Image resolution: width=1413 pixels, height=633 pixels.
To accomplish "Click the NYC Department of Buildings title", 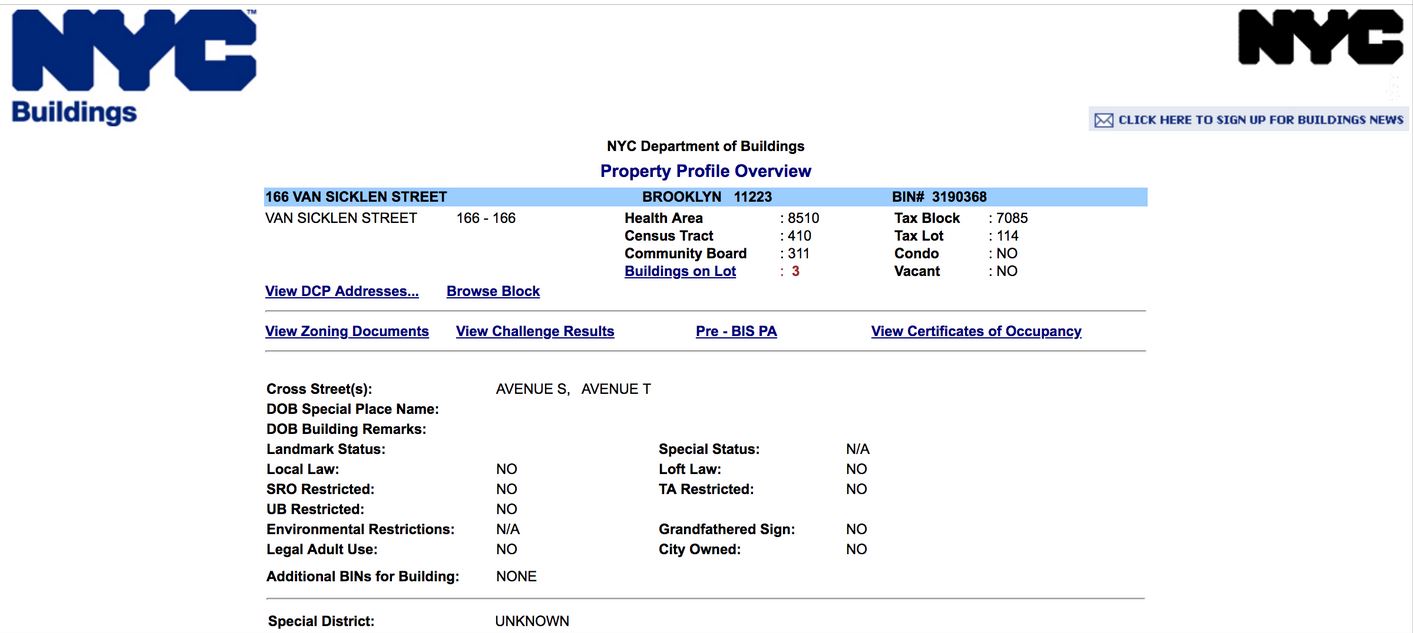I will [706, 146].
